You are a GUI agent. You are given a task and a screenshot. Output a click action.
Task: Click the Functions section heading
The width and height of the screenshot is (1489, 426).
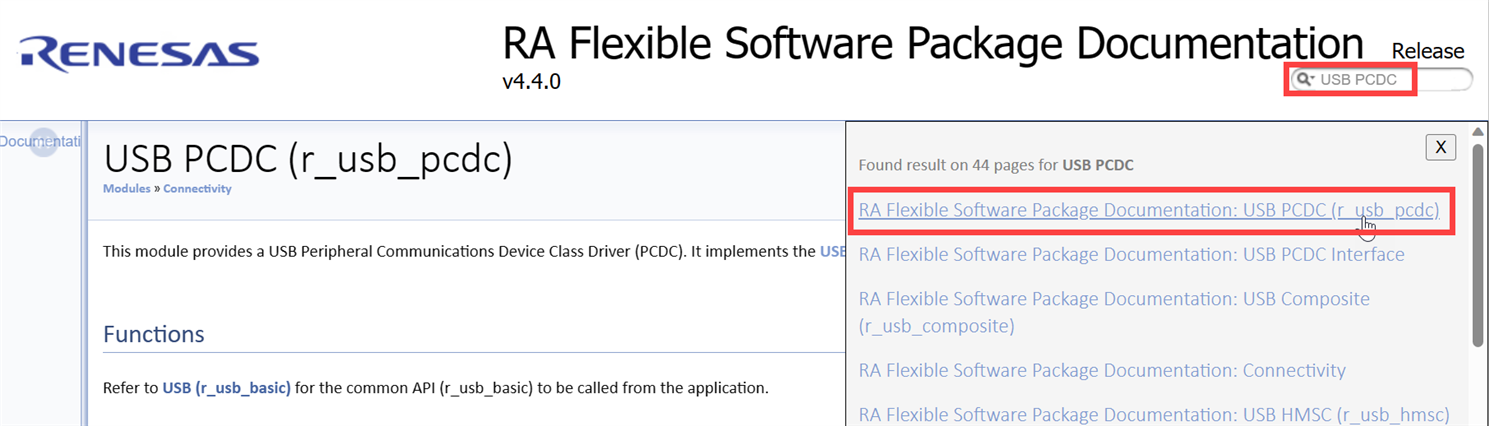(154, 334)
